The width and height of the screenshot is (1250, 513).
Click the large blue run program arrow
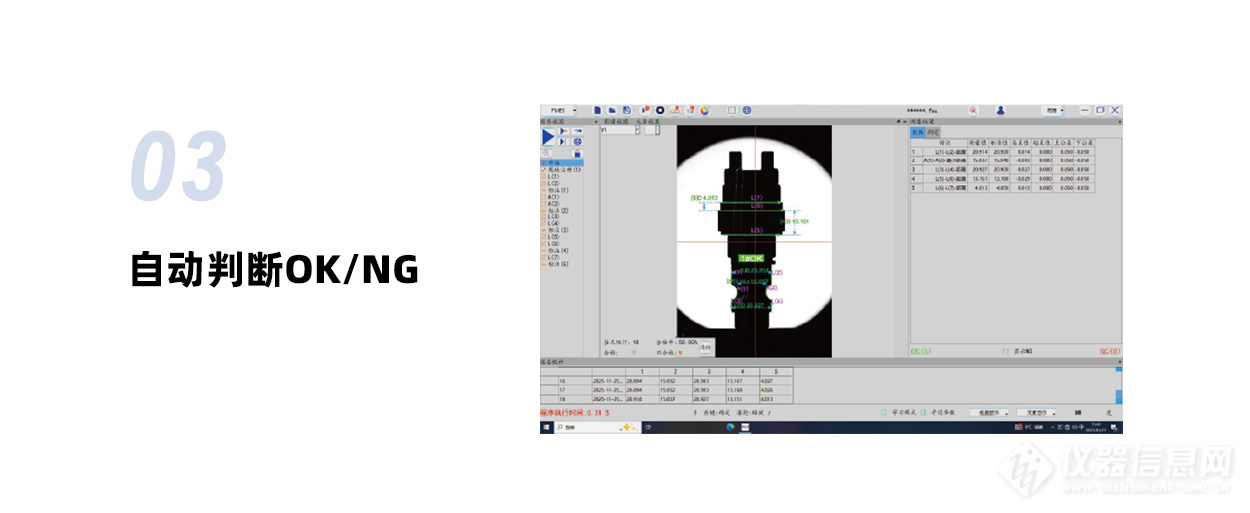[548, 136]
